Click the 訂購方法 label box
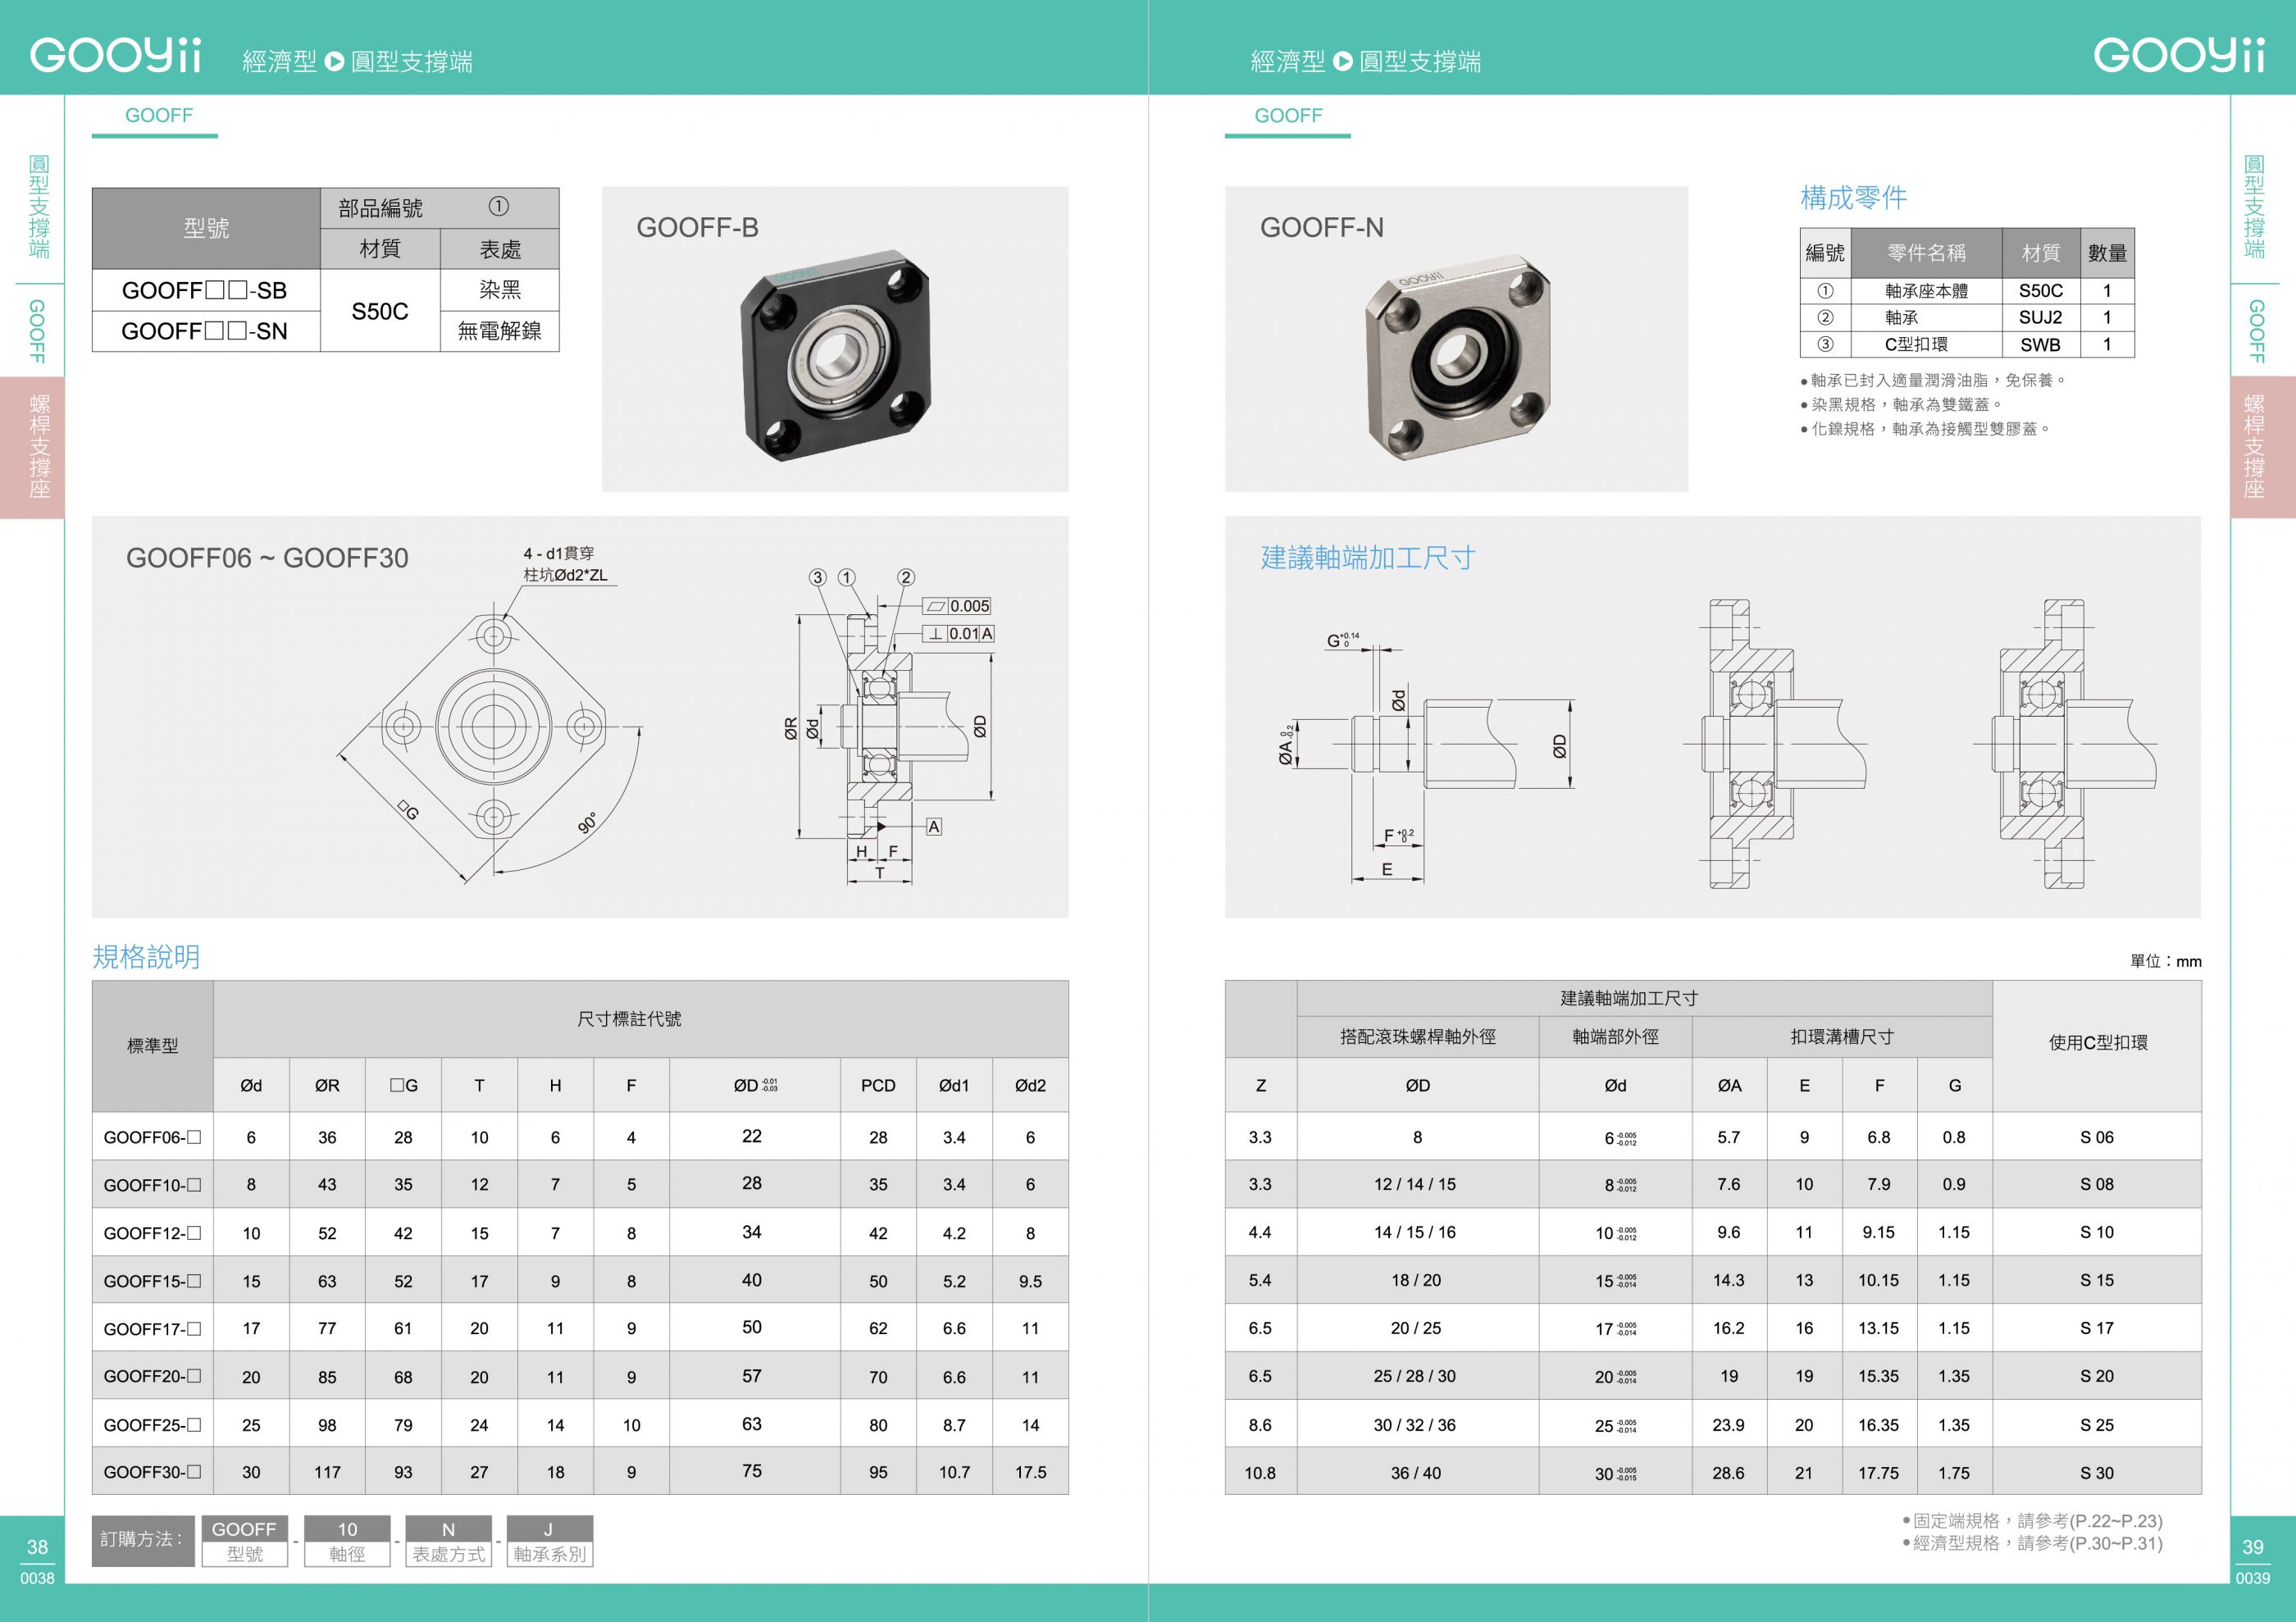Viewport: 2296px width, 1622px height. (143, 1540)
